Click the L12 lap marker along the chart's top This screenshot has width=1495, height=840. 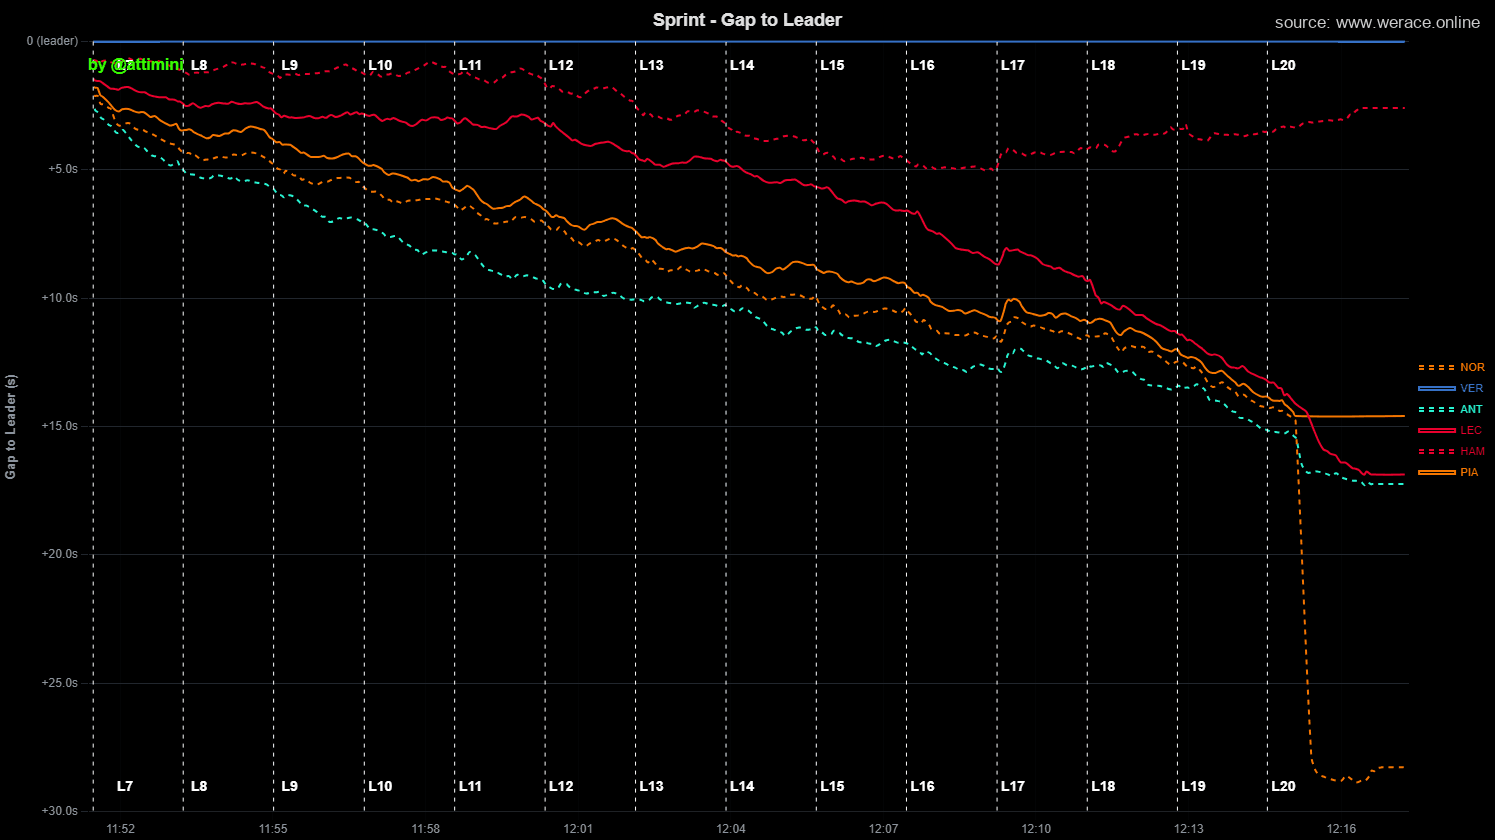point(561,65)
